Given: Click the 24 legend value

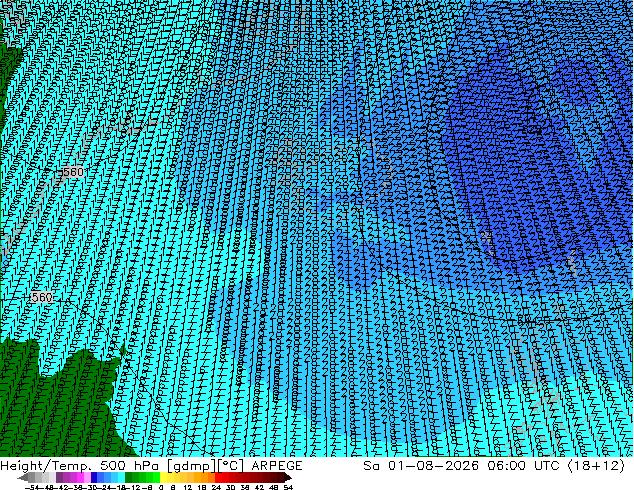Looking at the screenshot, I should 216,488.
